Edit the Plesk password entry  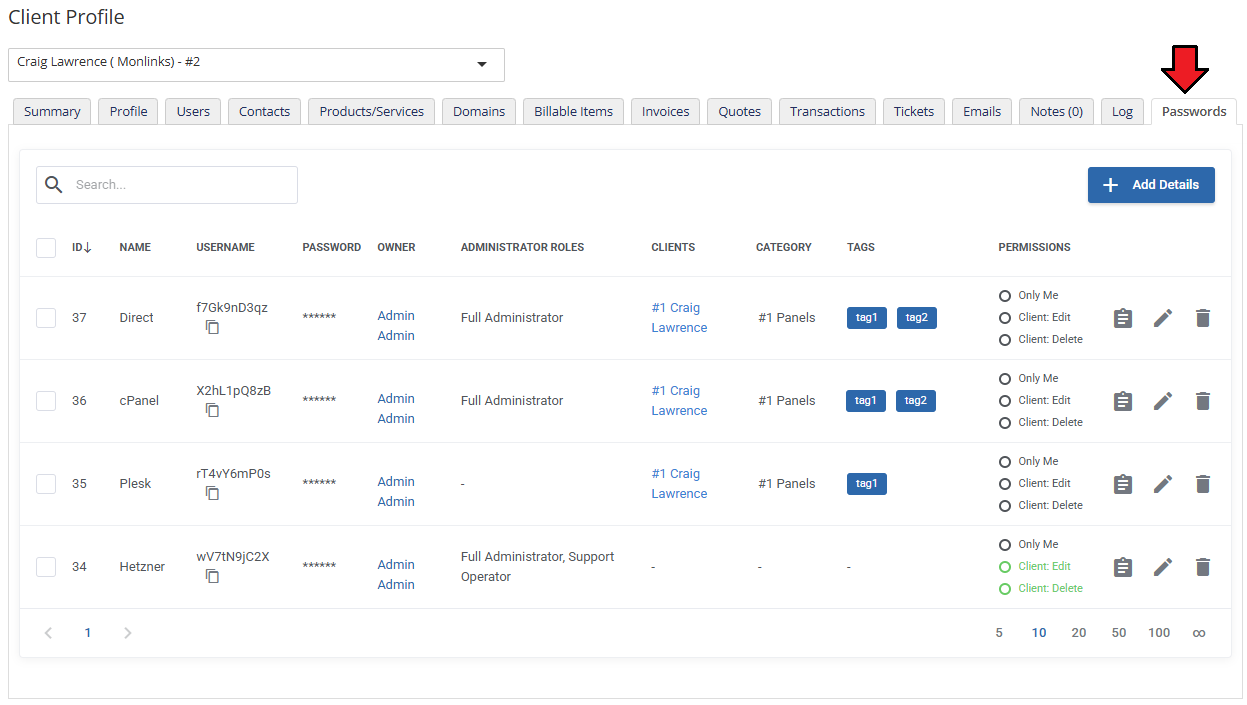[x=1162, y=484]
